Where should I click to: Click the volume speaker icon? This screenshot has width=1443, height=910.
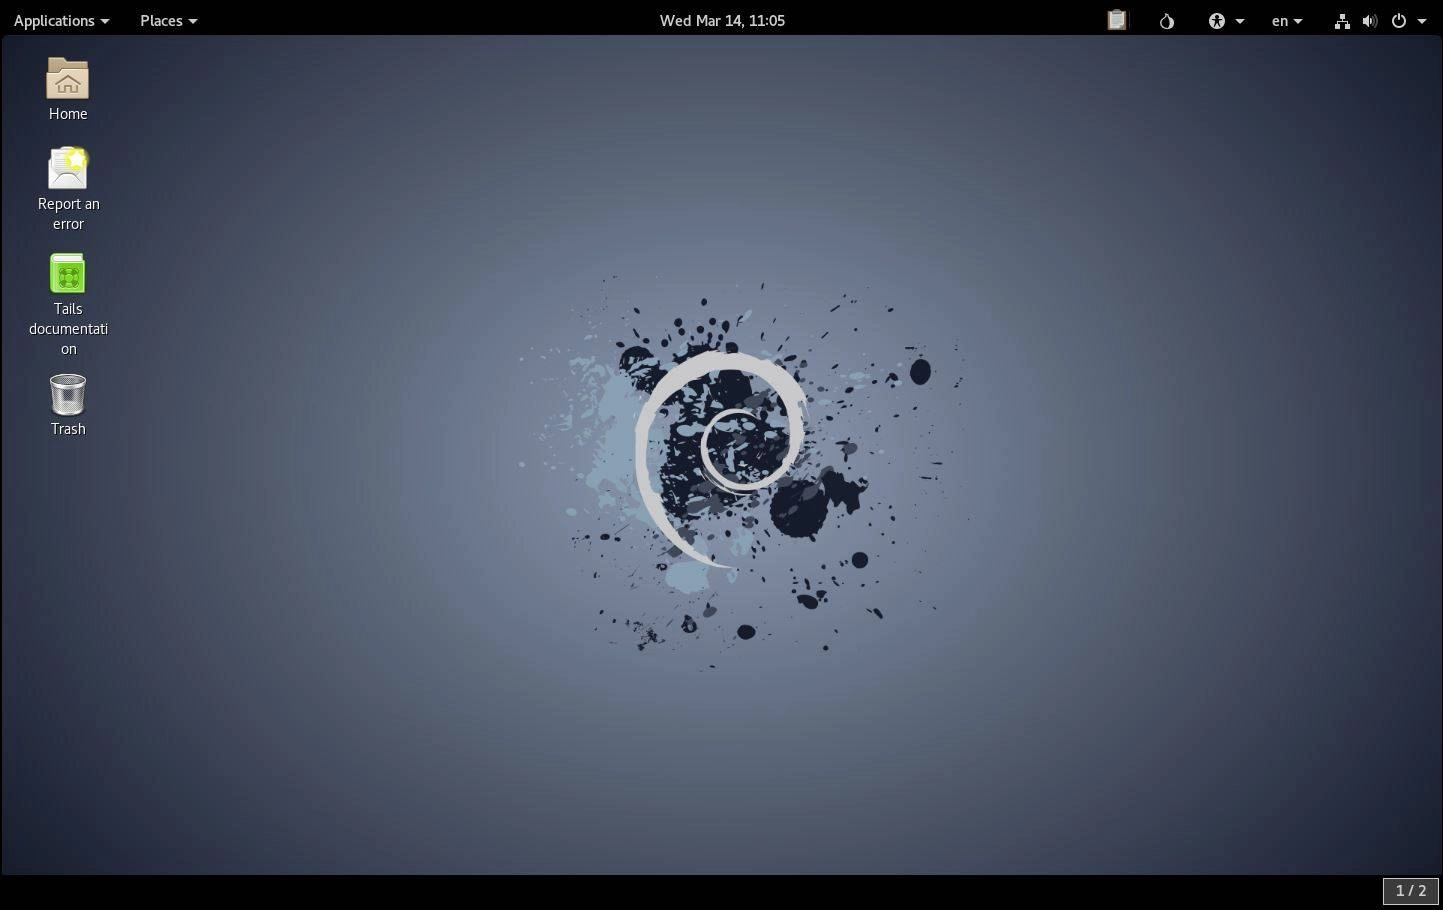[1370, 20]
